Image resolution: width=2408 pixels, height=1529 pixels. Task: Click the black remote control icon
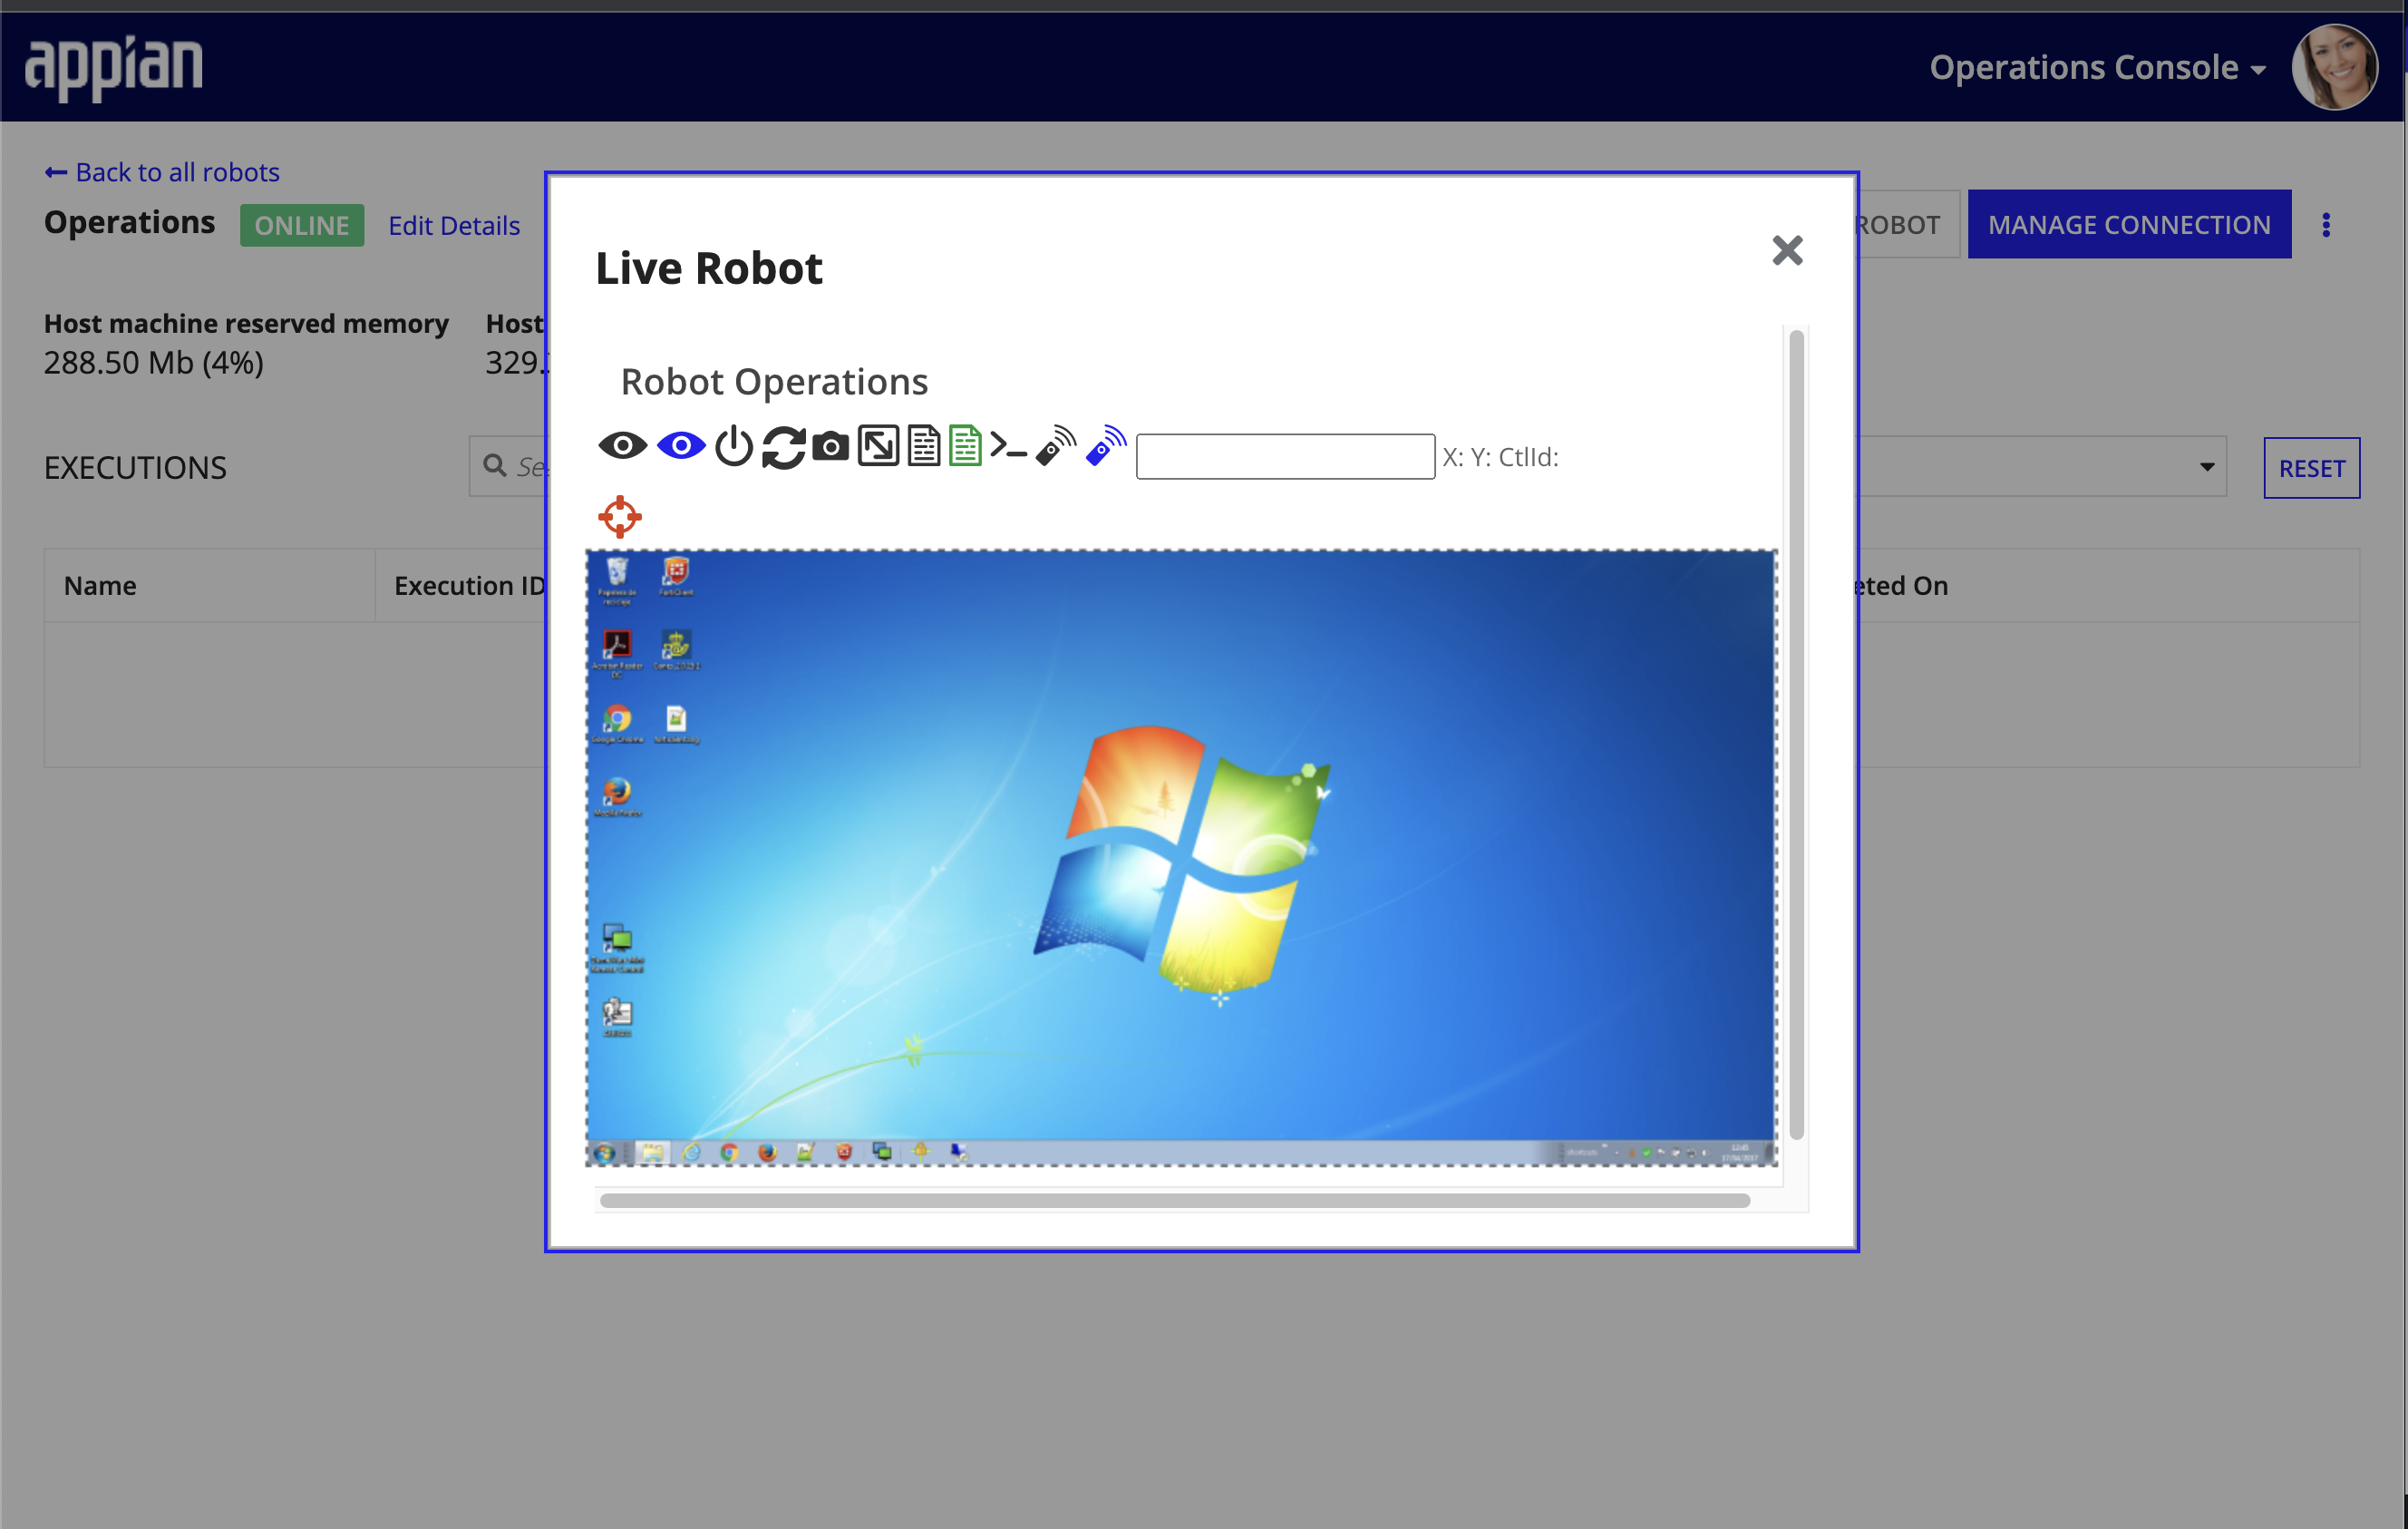pos(1055,446)
